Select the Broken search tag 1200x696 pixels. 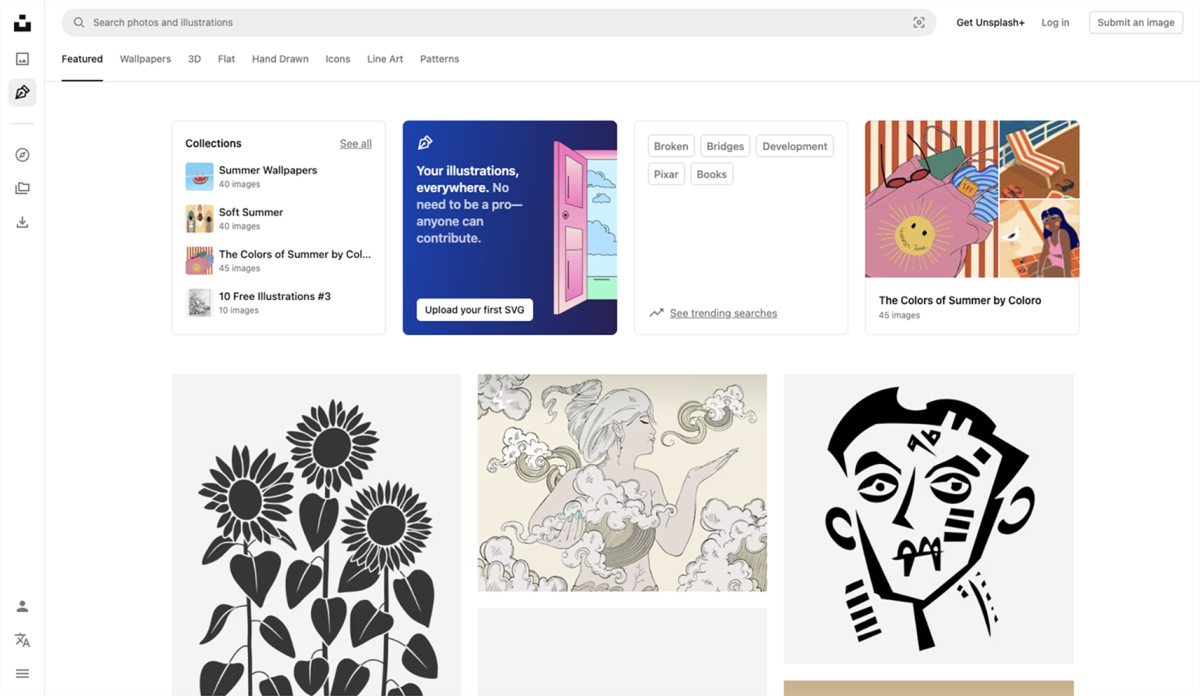coord(671,146)
